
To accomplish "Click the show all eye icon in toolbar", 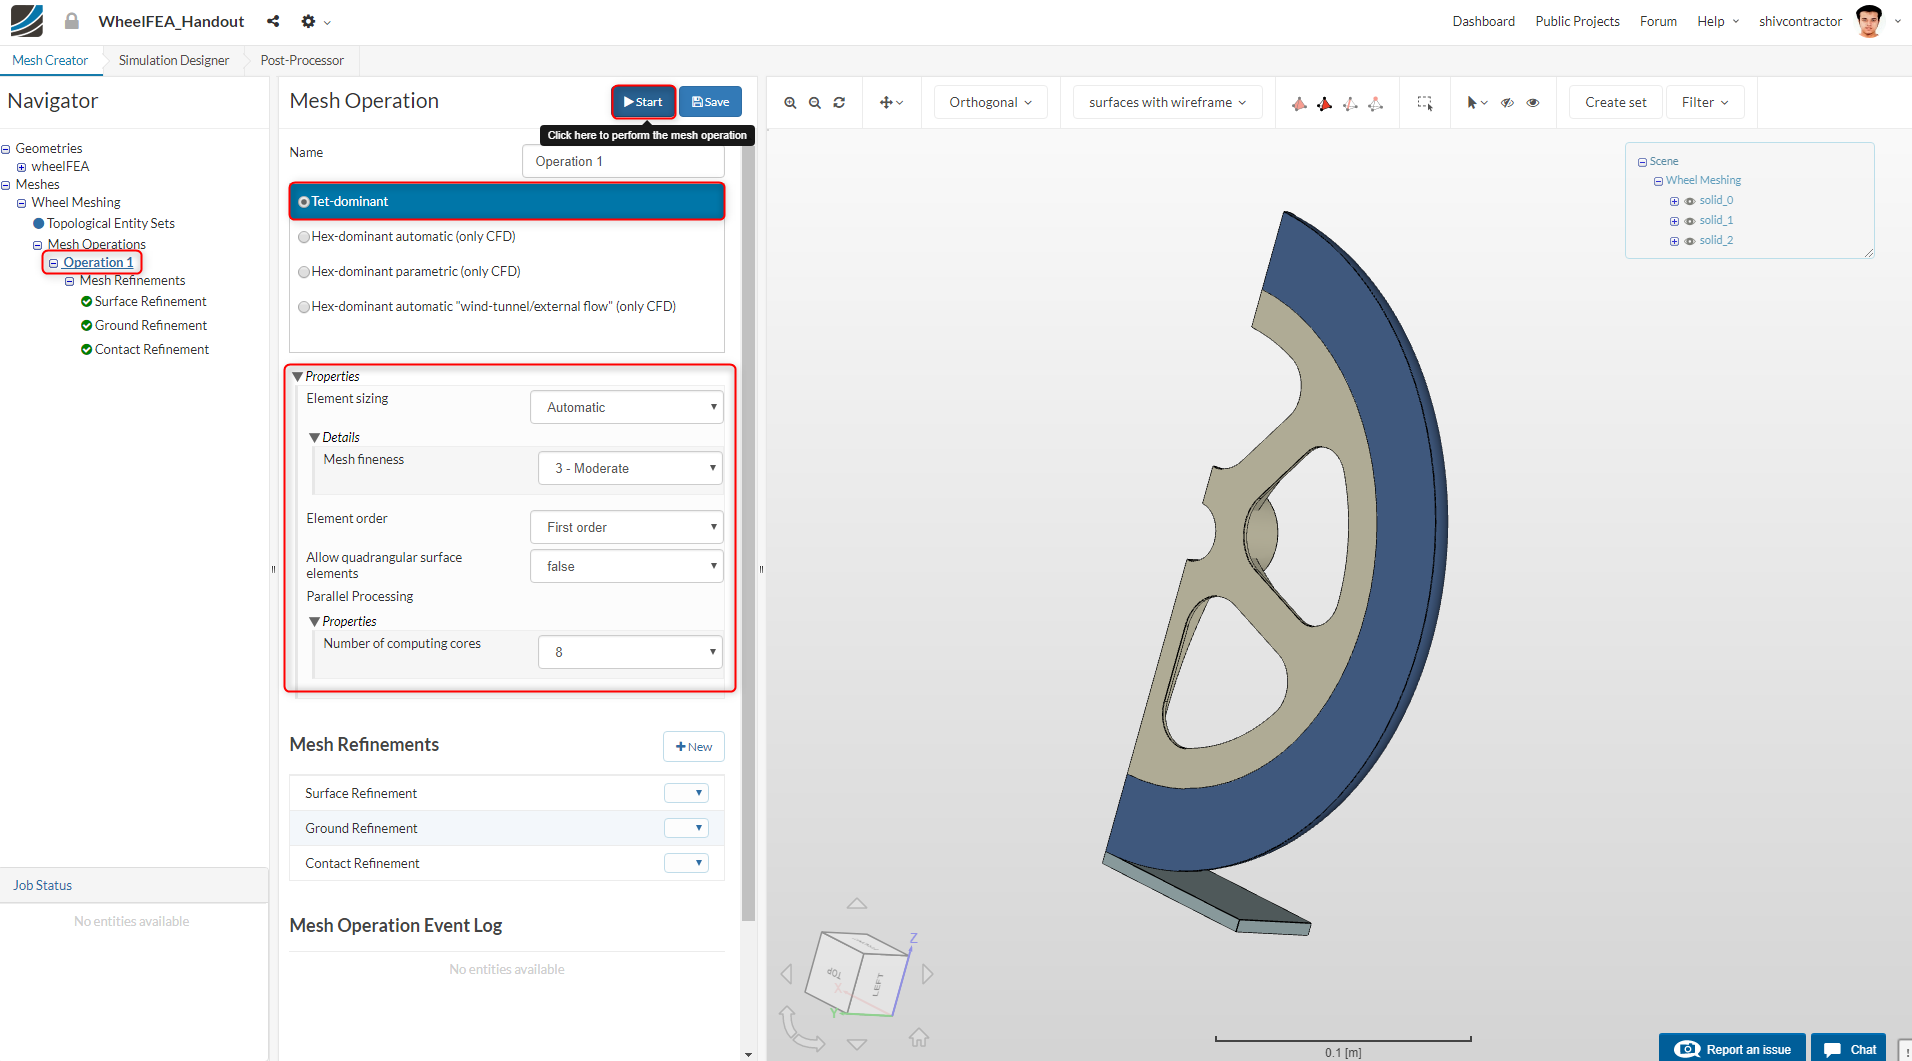I will pyautogui.click(x=1533, y=102).
